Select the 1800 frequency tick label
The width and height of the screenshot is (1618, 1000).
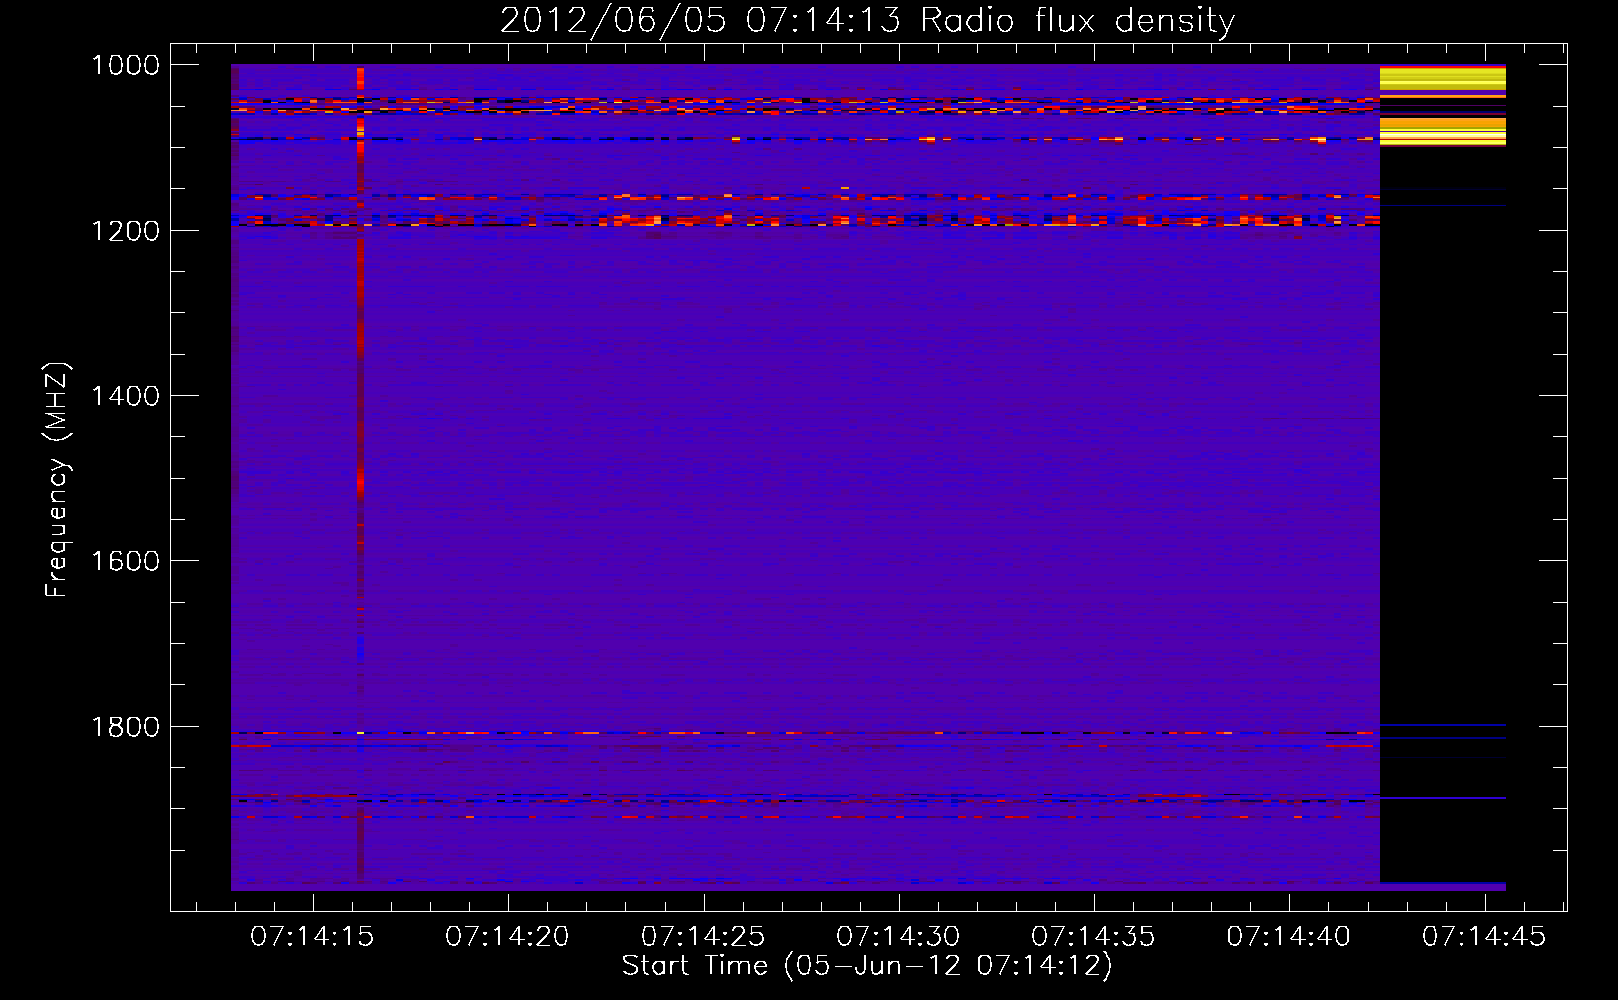coord(125,727)
